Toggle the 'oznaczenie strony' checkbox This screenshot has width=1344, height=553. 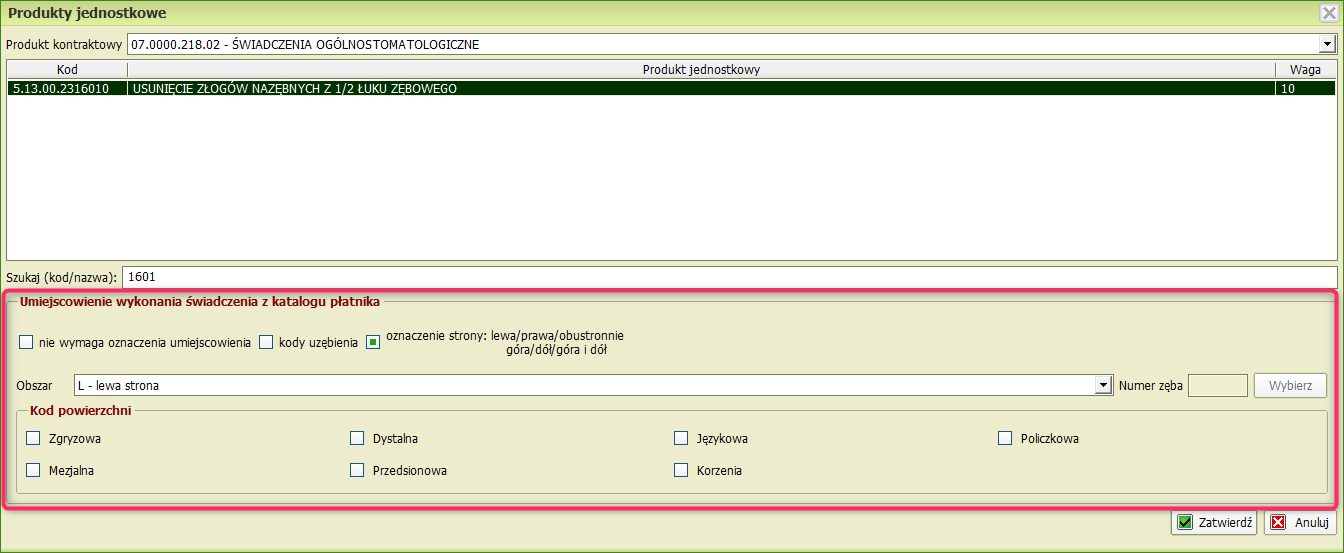[x=373, y=343]
